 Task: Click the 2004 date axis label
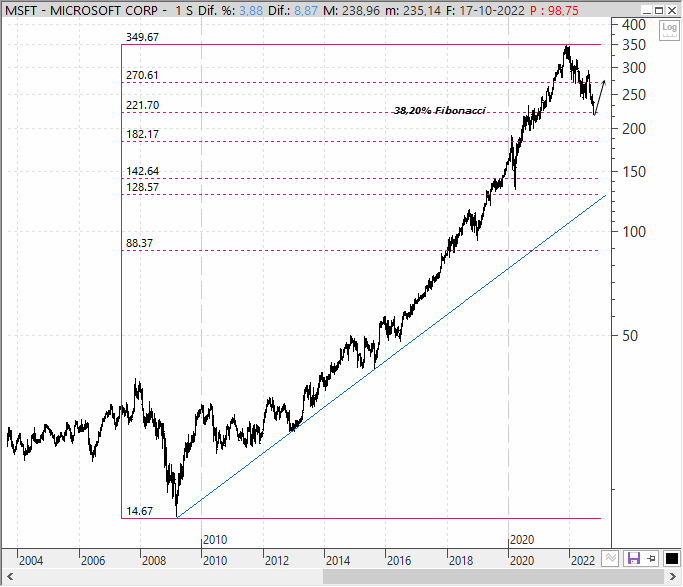tap(31, 560)
